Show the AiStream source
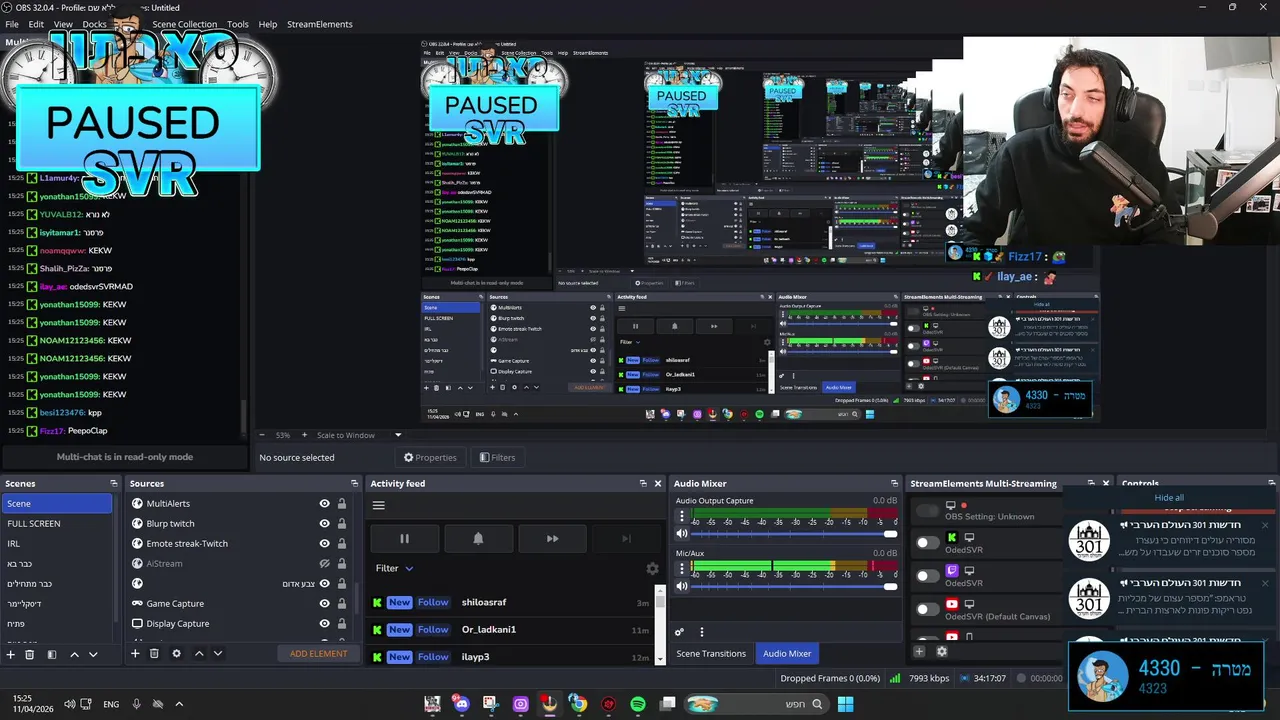The height and width of the screenshot is (720, 1280). pos(324,564)
